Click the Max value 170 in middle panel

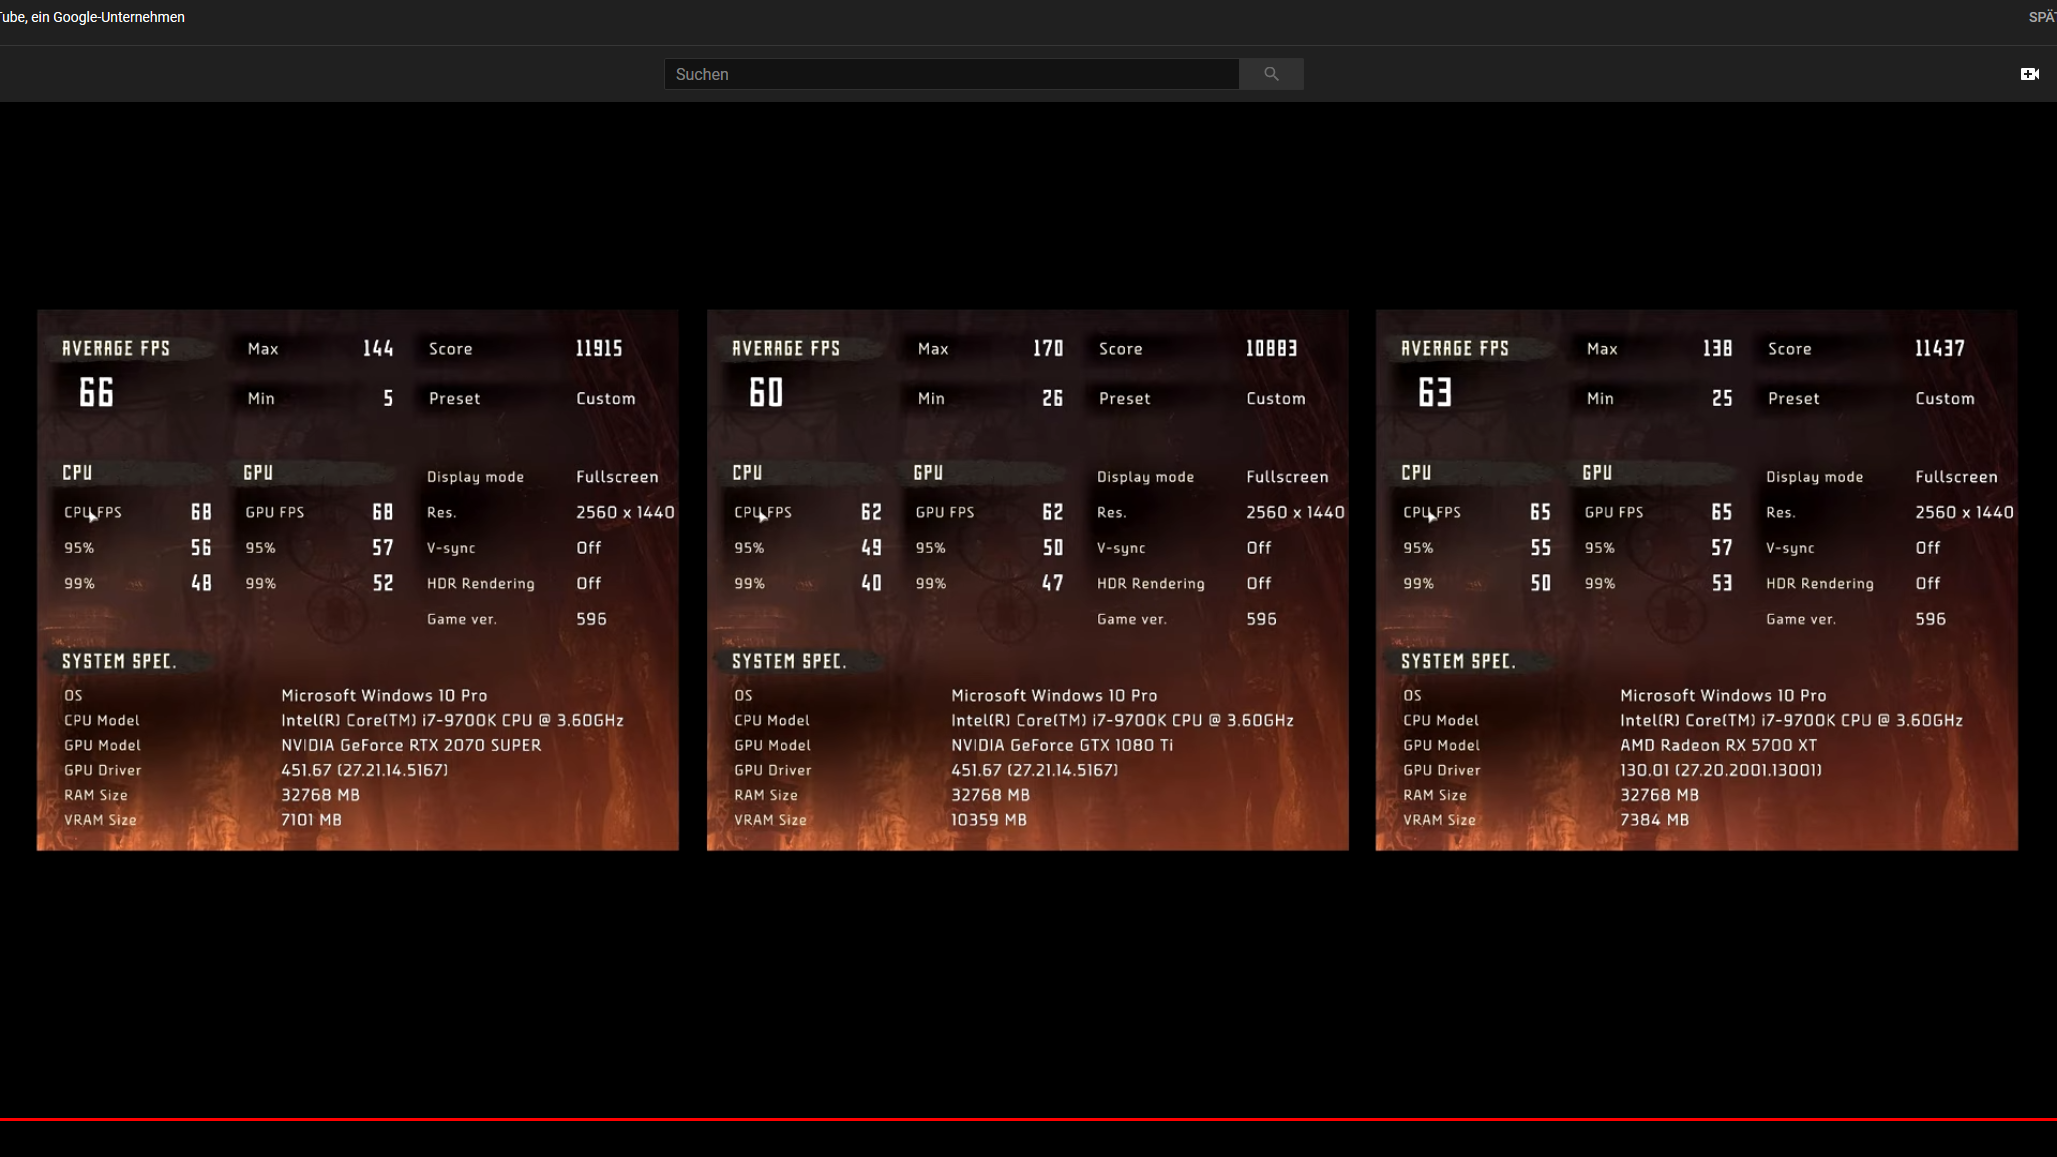(x=1048, y=348)
